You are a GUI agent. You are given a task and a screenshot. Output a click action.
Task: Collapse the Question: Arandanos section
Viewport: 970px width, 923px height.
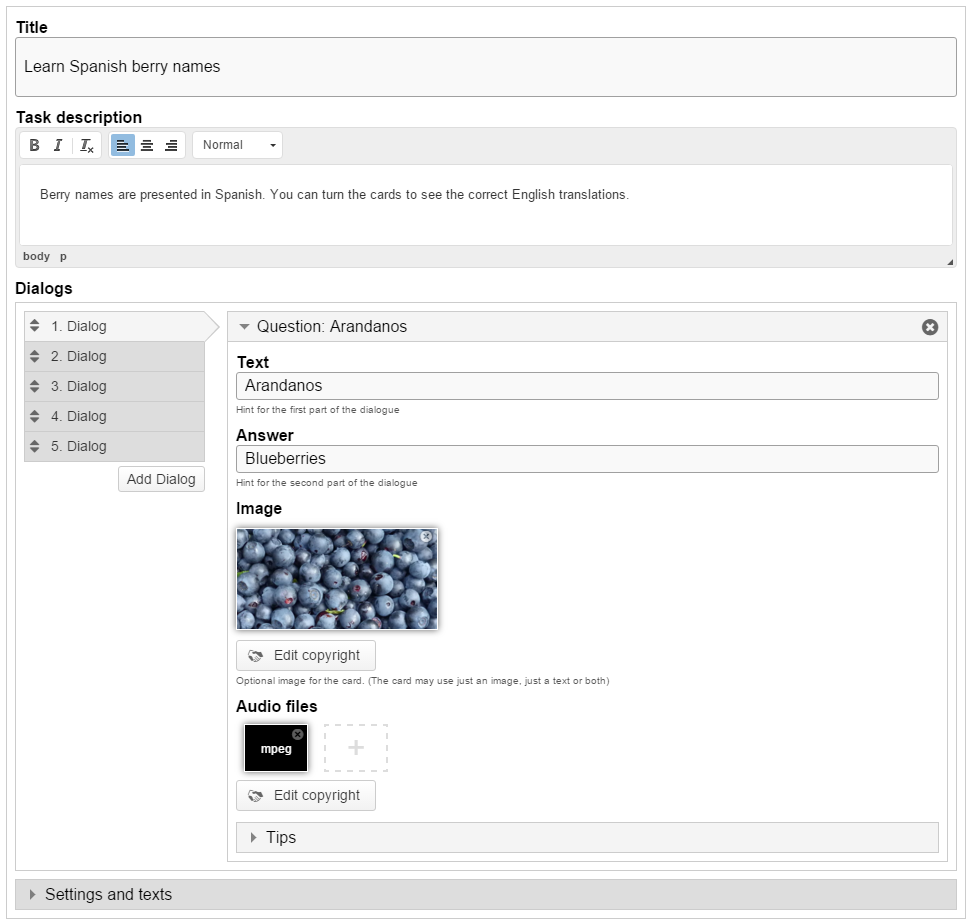[x=244, y=327]
